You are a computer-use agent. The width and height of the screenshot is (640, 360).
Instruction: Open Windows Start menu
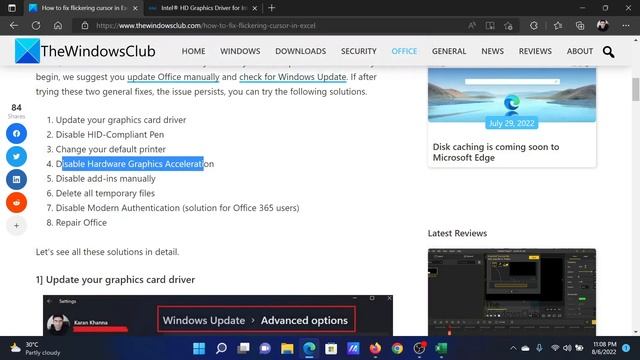click(x=199, y=348)
